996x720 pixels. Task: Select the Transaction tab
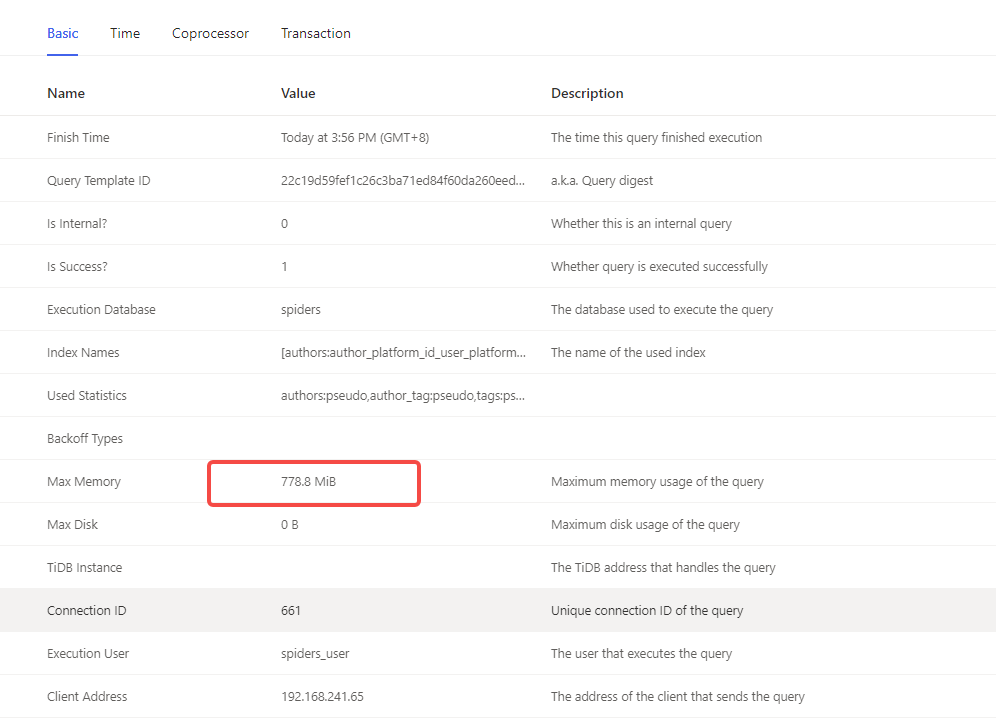316,34
